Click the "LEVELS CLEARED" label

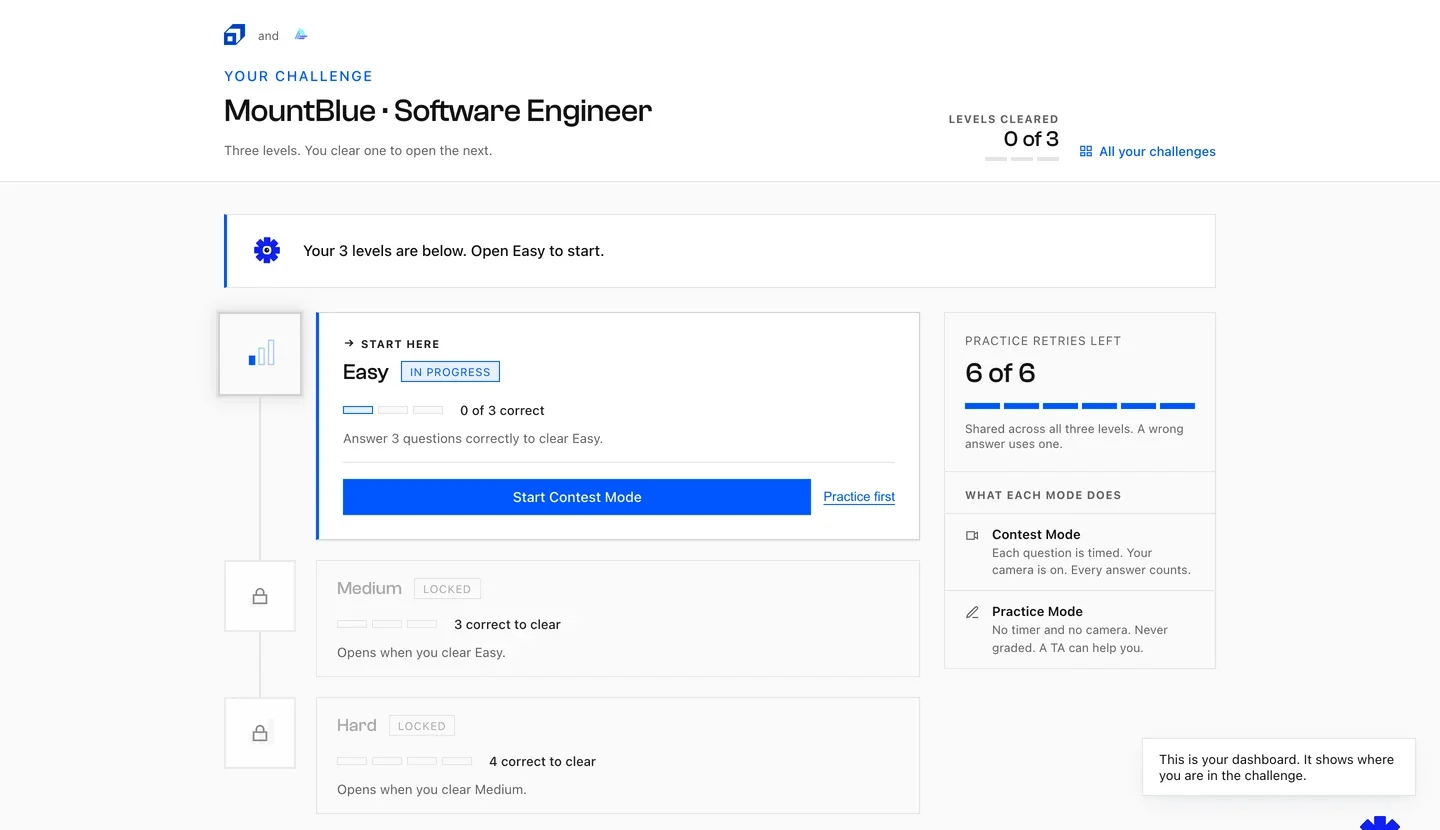pyautogui.click(x=1003, y=119)
